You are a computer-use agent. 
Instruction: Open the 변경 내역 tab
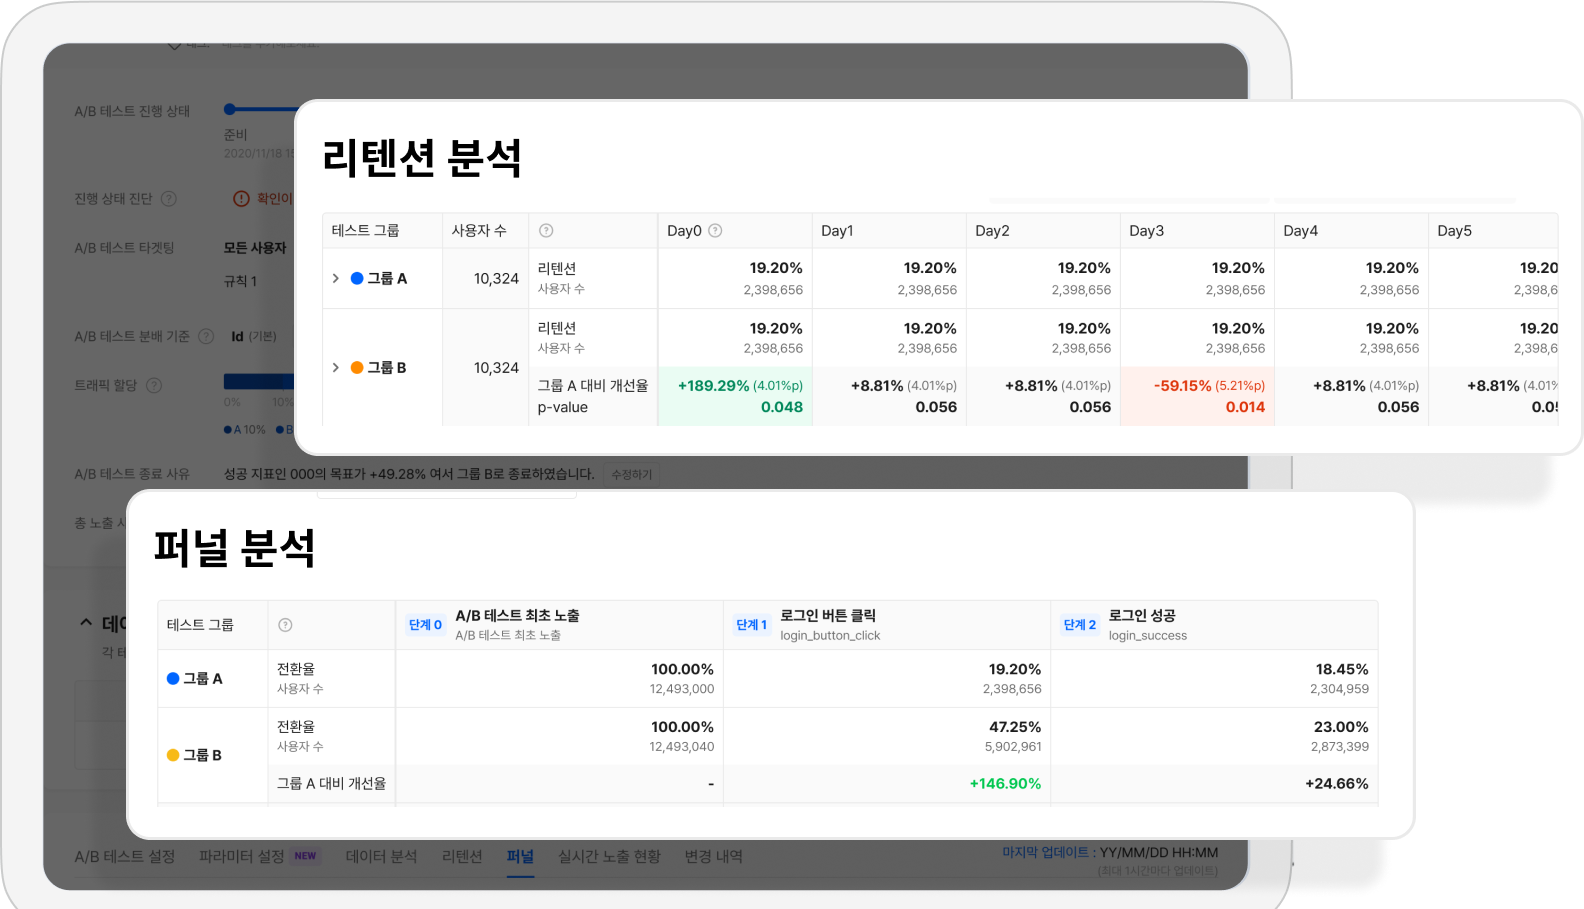pyautogui.click(x=713, y=857)
